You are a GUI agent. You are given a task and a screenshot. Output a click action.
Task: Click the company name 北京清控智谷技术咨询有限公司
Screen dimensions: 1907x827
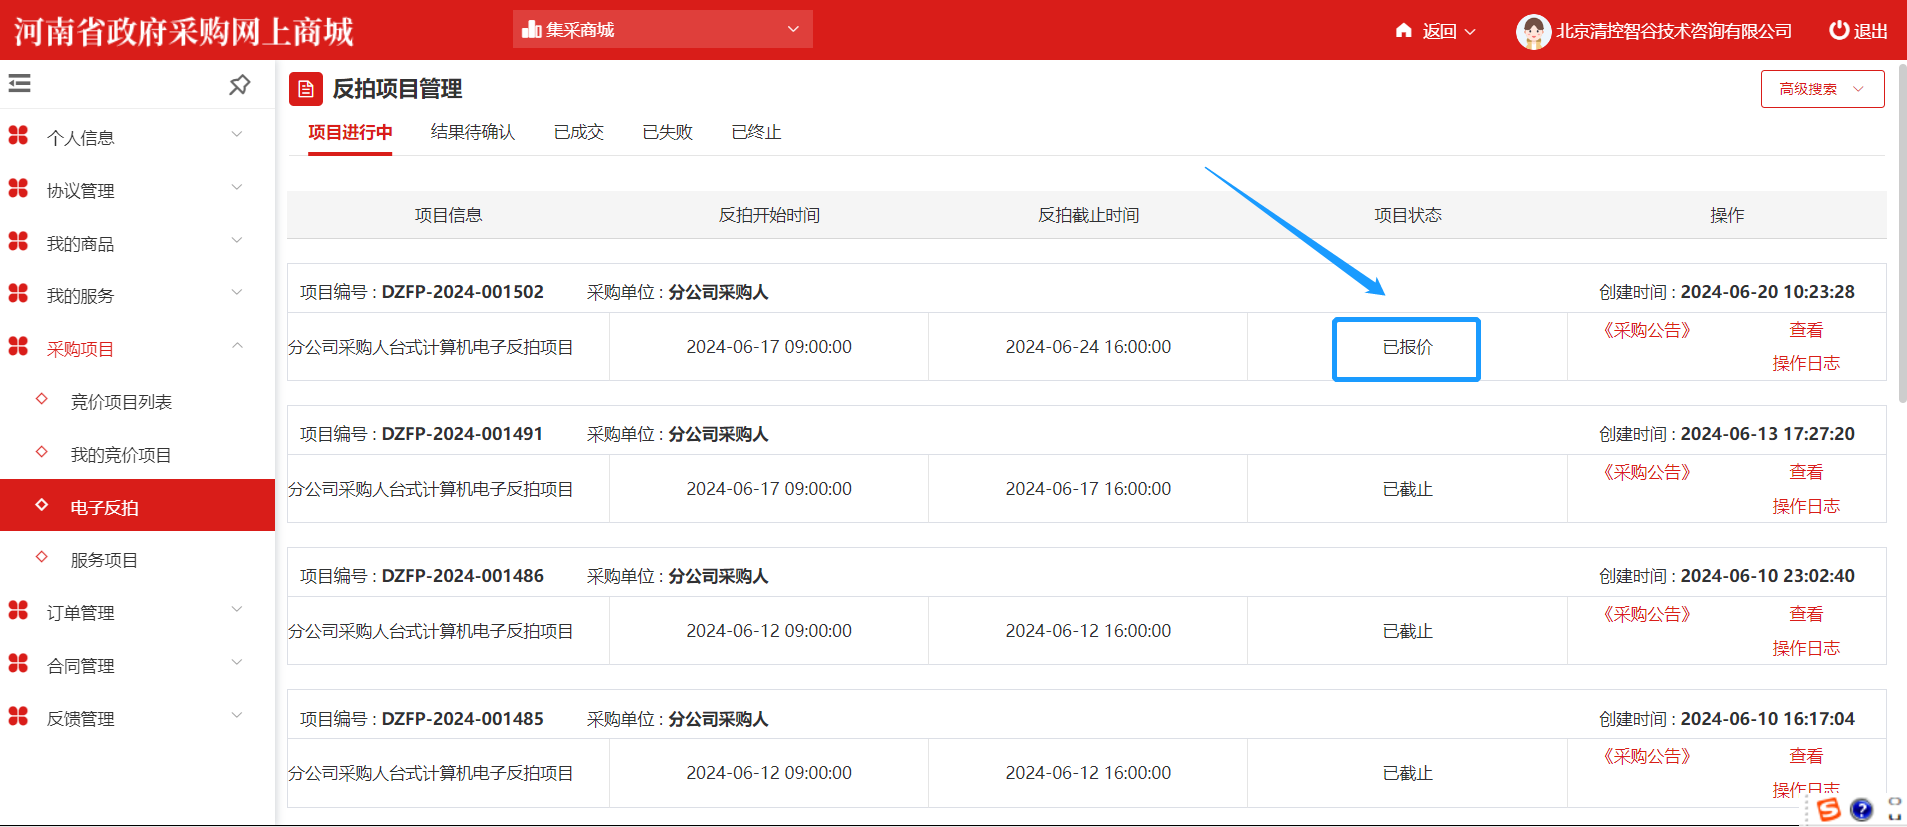coord(1674,31)
